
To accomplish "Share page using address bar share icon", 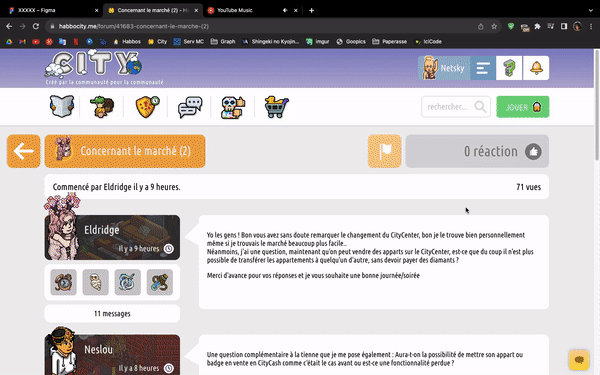I will [x=481, y=26].
